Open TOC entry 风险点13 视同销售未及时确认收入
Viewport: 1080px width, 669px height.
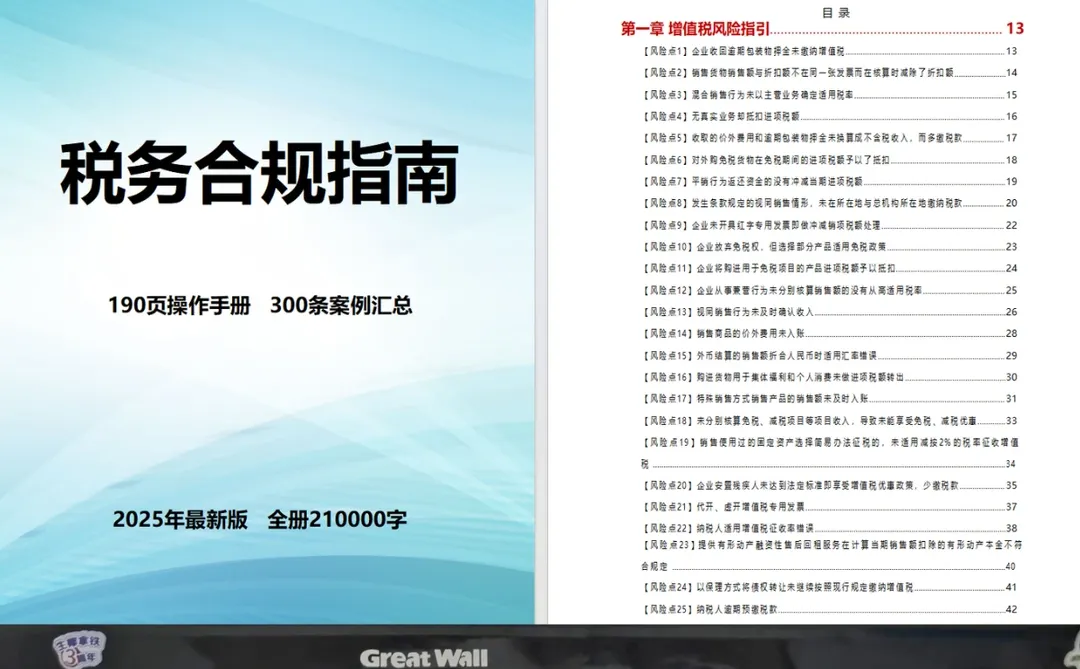coord(829,311)
